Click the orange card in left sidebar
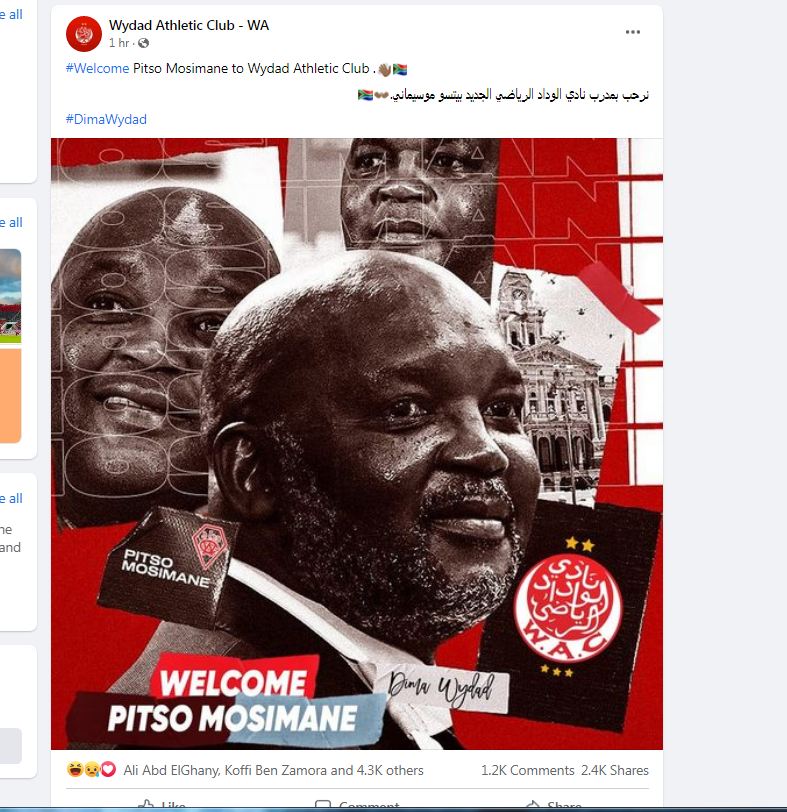787x812 pixels. (10, 396)
